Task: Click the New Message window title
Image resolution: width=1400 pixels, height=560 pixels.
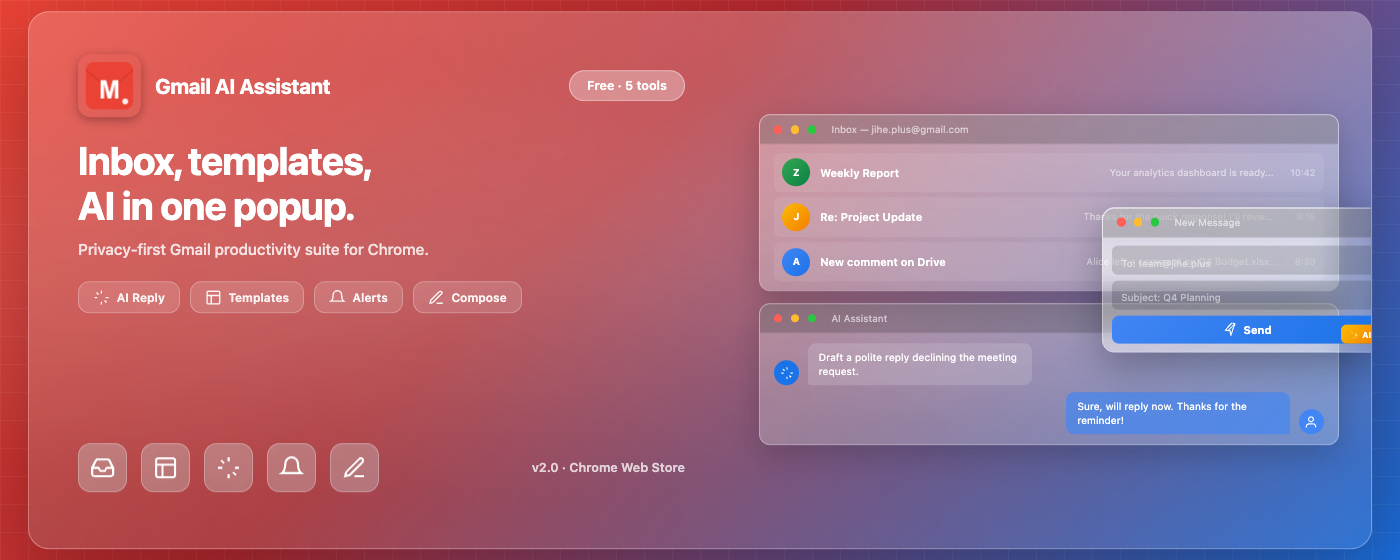Action: click(1207, 222)
